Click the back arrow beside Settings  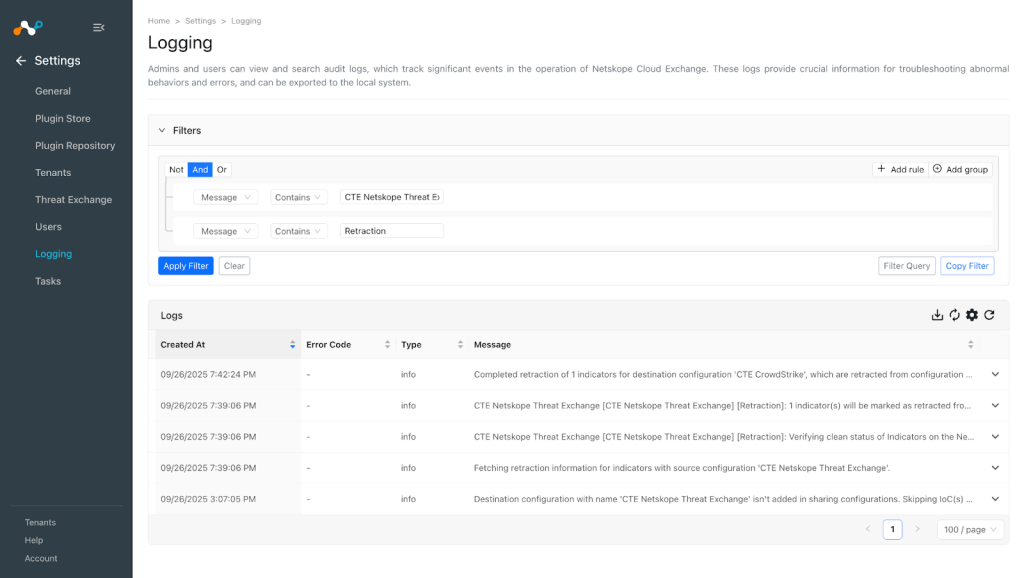point(21,61)
